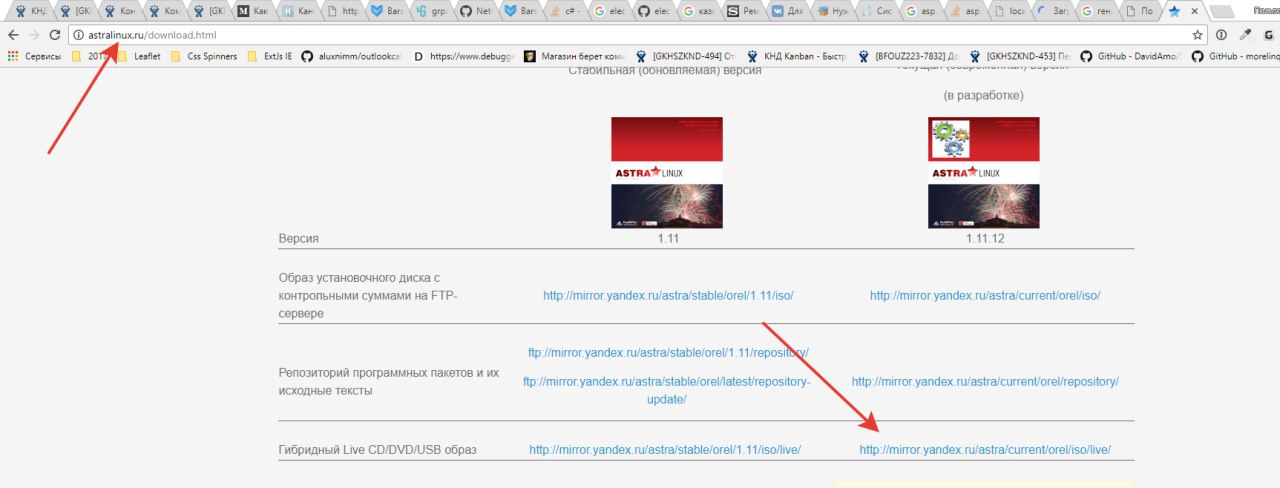Open current orel iso live link

985,450
